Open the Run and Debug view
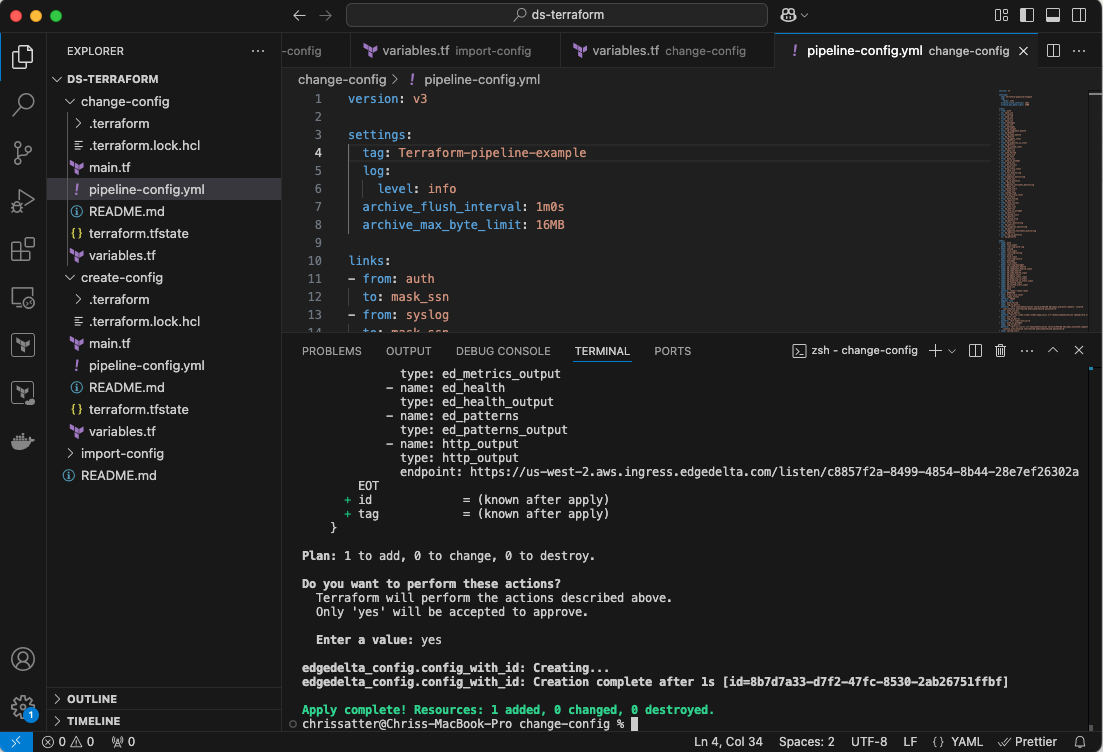This screenshot has width=1103, height=752. [x=23, y=201]
